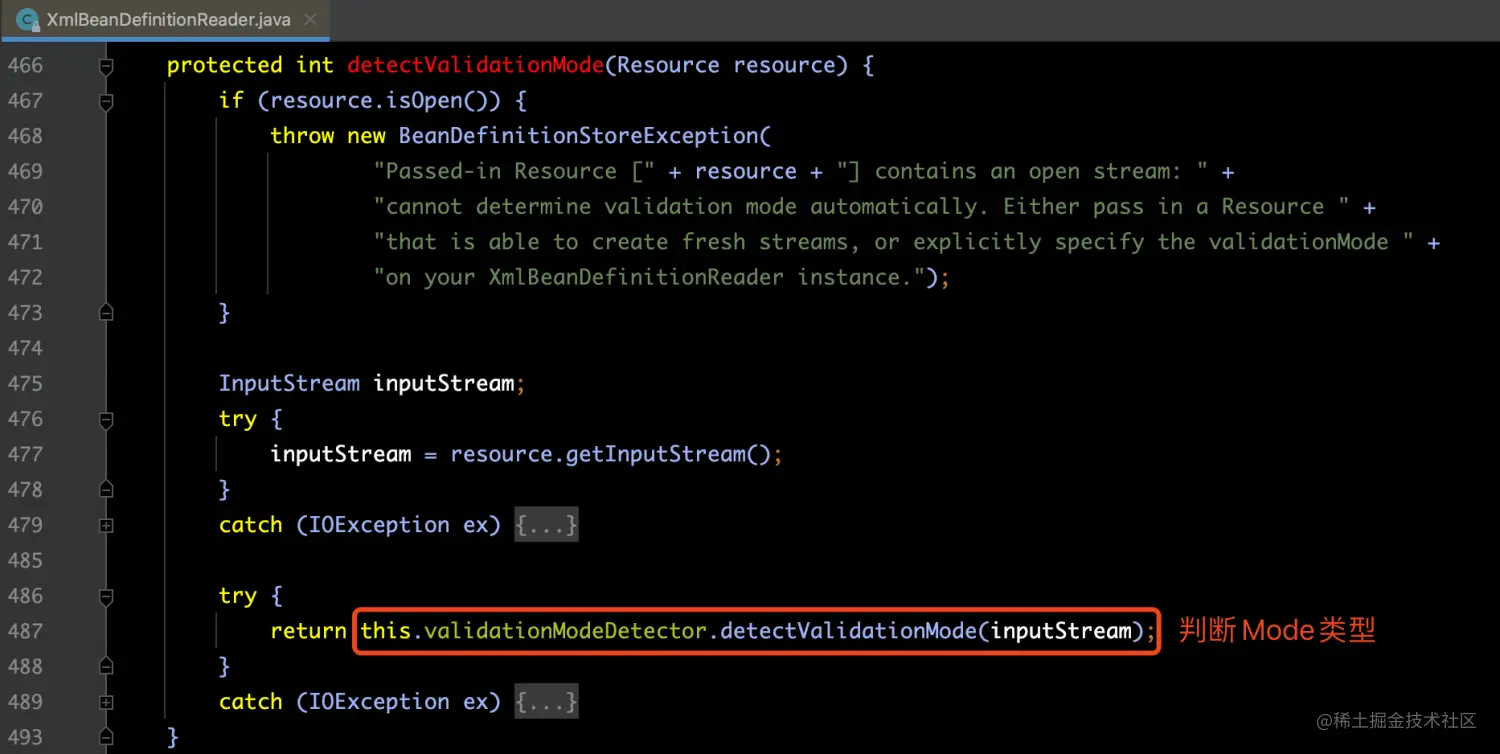The image size is (1500, 754).
Task: Expand the folded catch block at line 489
Action: (106, 702)
